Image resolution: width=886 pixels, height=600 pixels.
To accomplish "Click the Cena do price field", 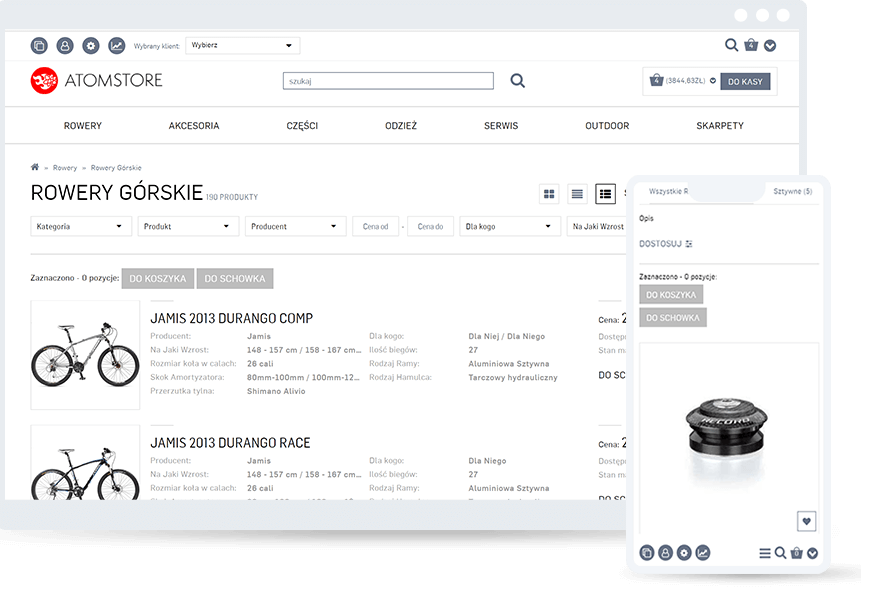I will pos(430,226).
